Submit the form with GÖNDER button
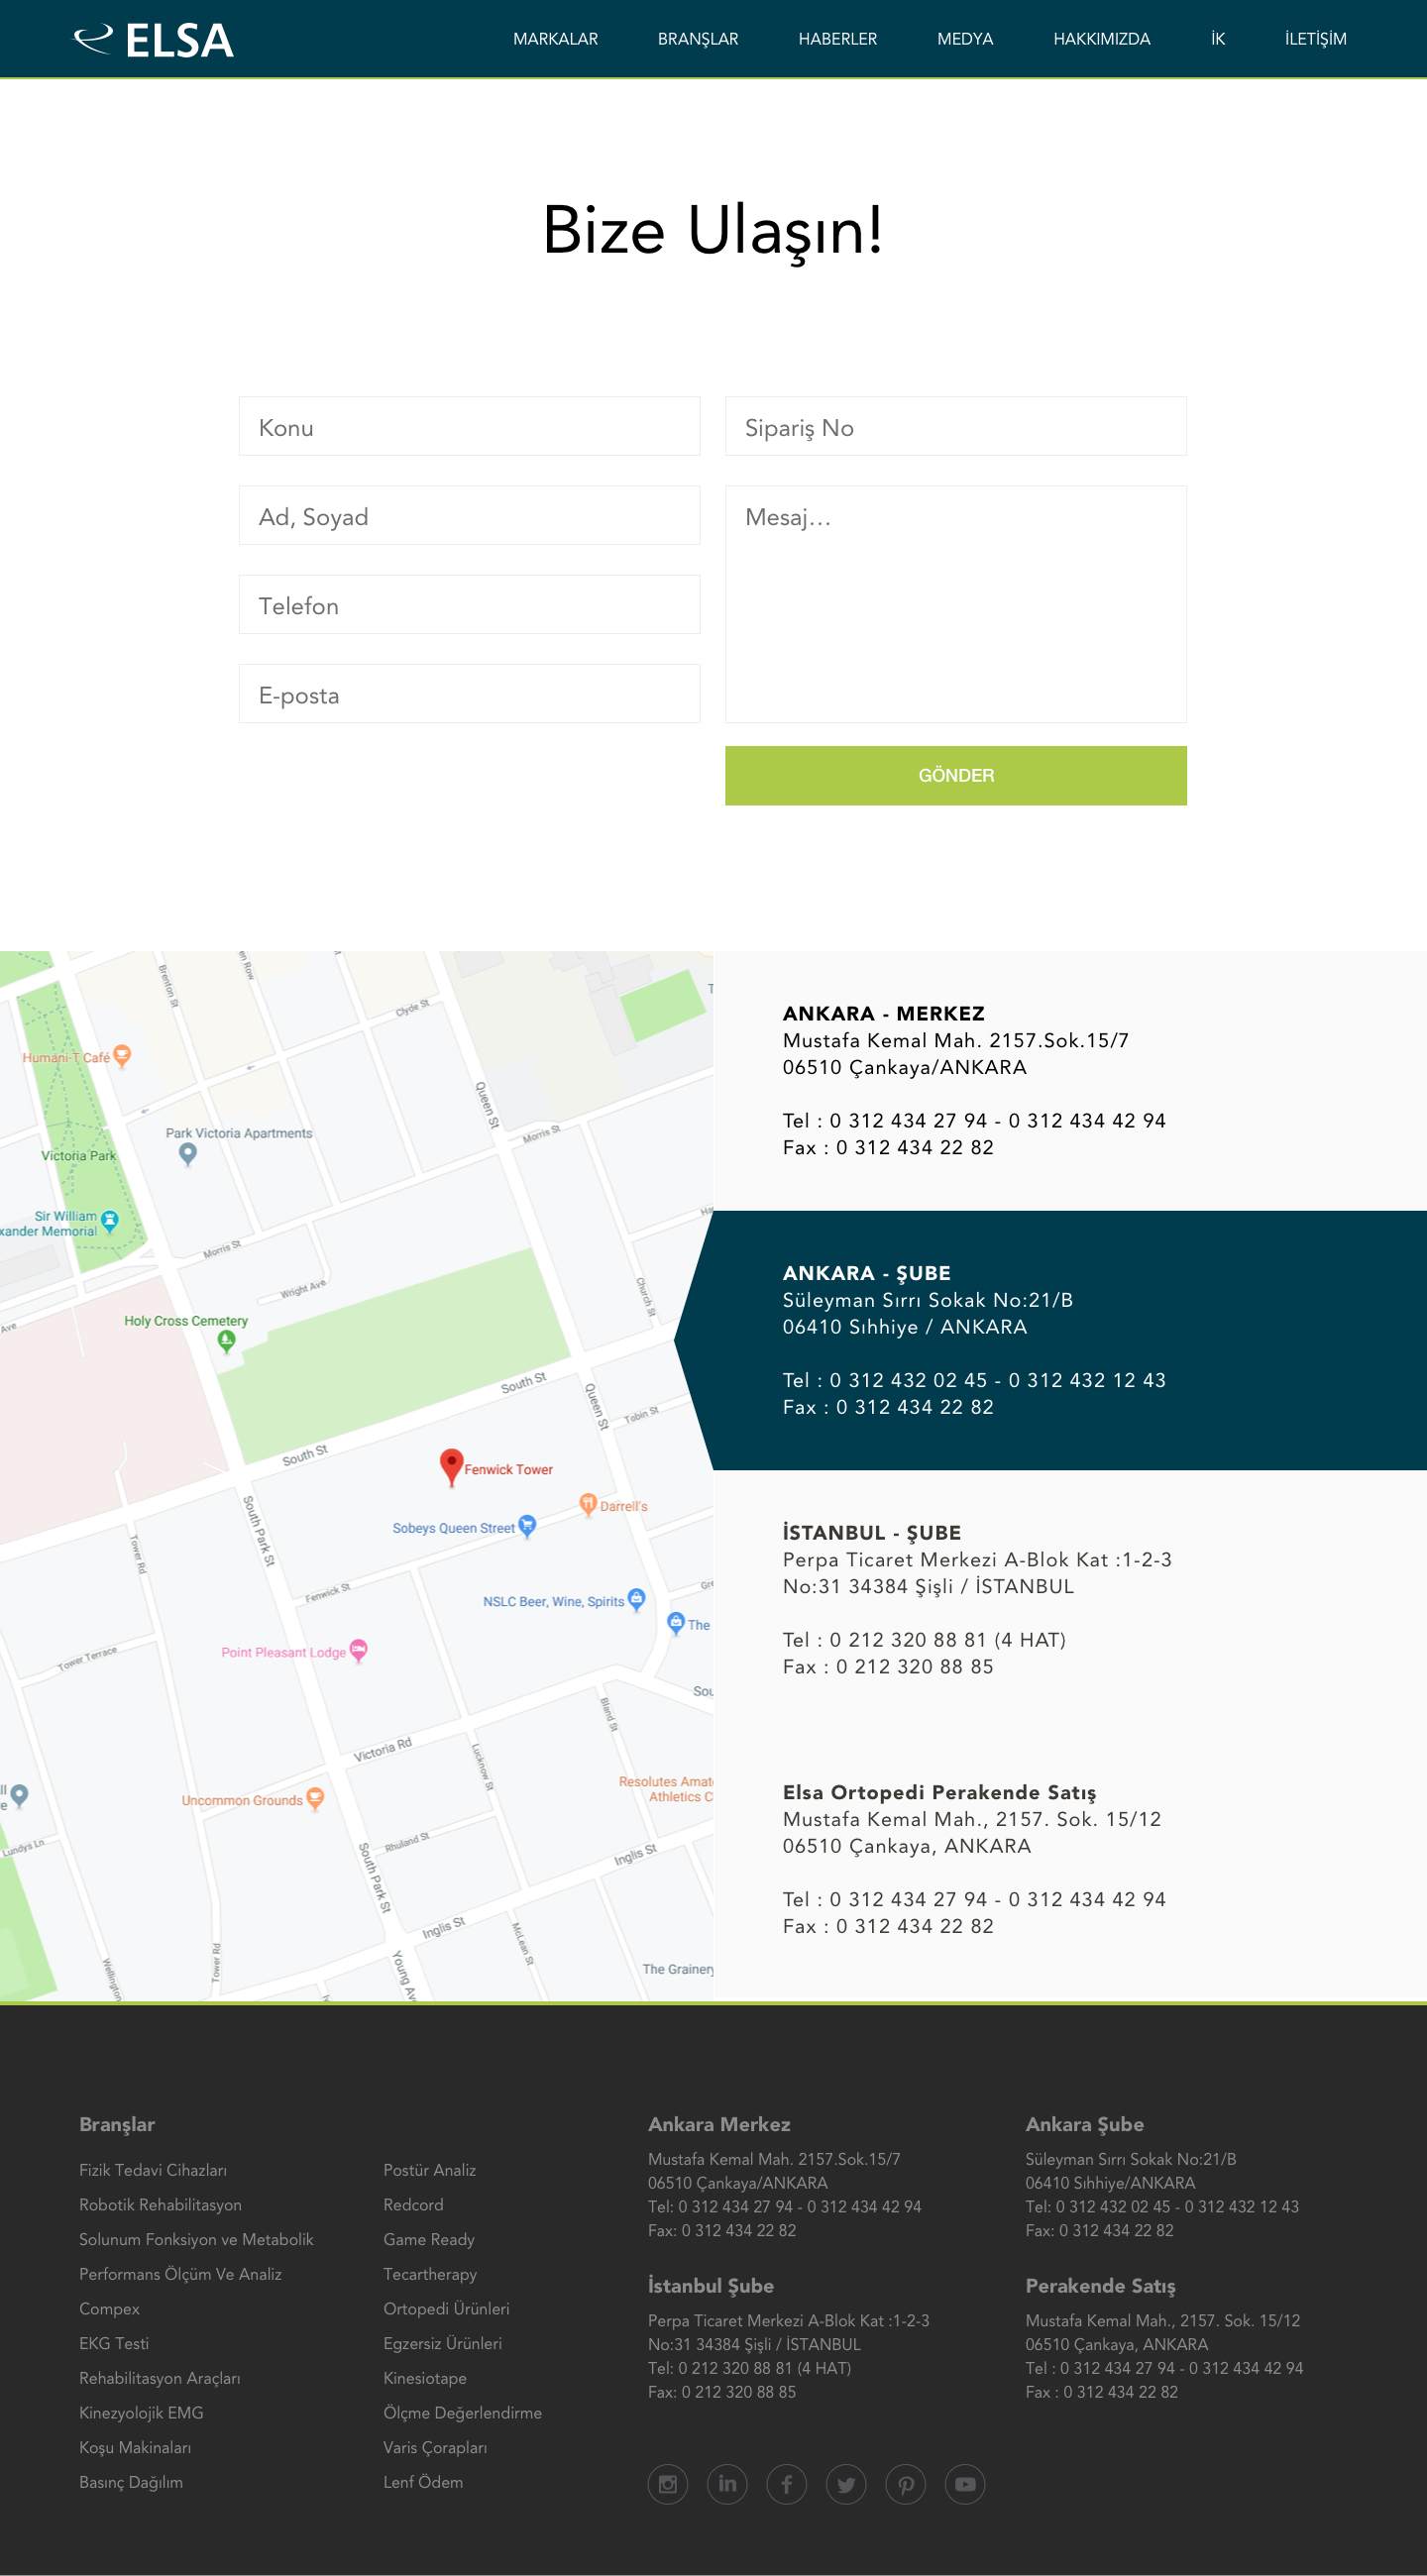The image size is (1427, 2576). click(955, 775)
